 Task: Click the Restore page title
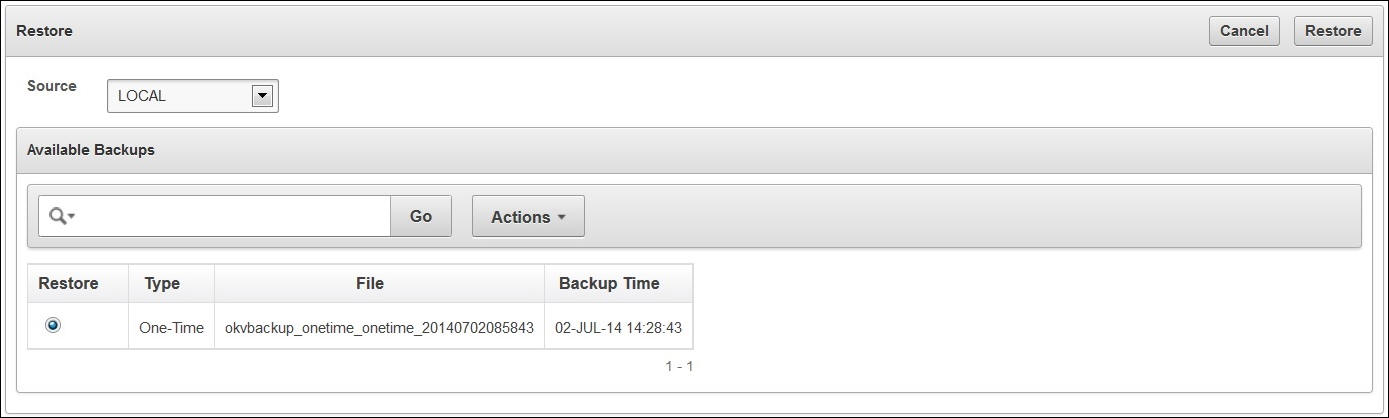click(x=45, y=31)
